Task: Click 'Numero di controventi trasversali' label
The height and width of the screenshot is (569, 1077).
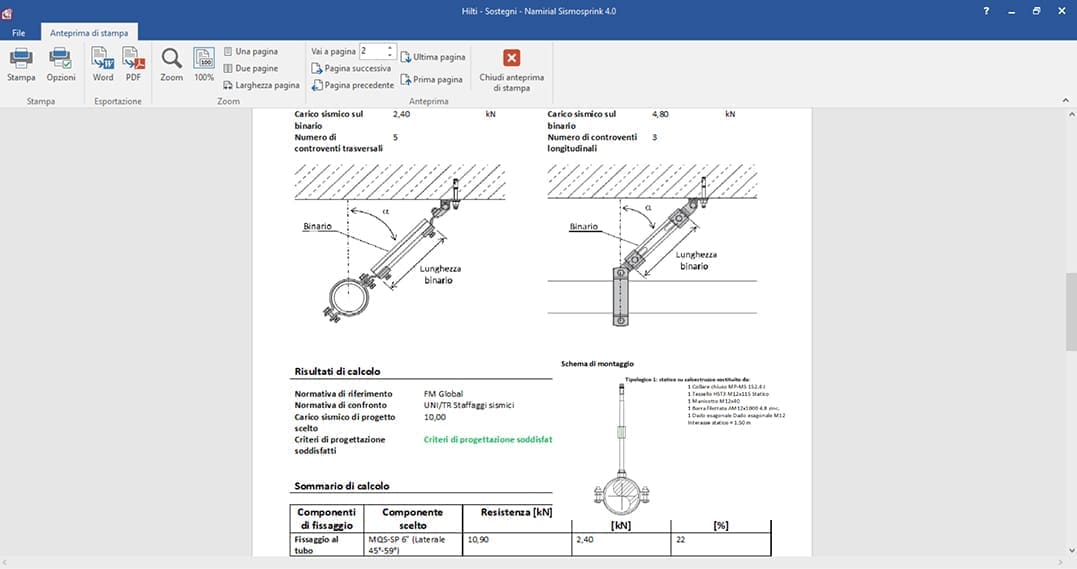Action: [339, 143]
